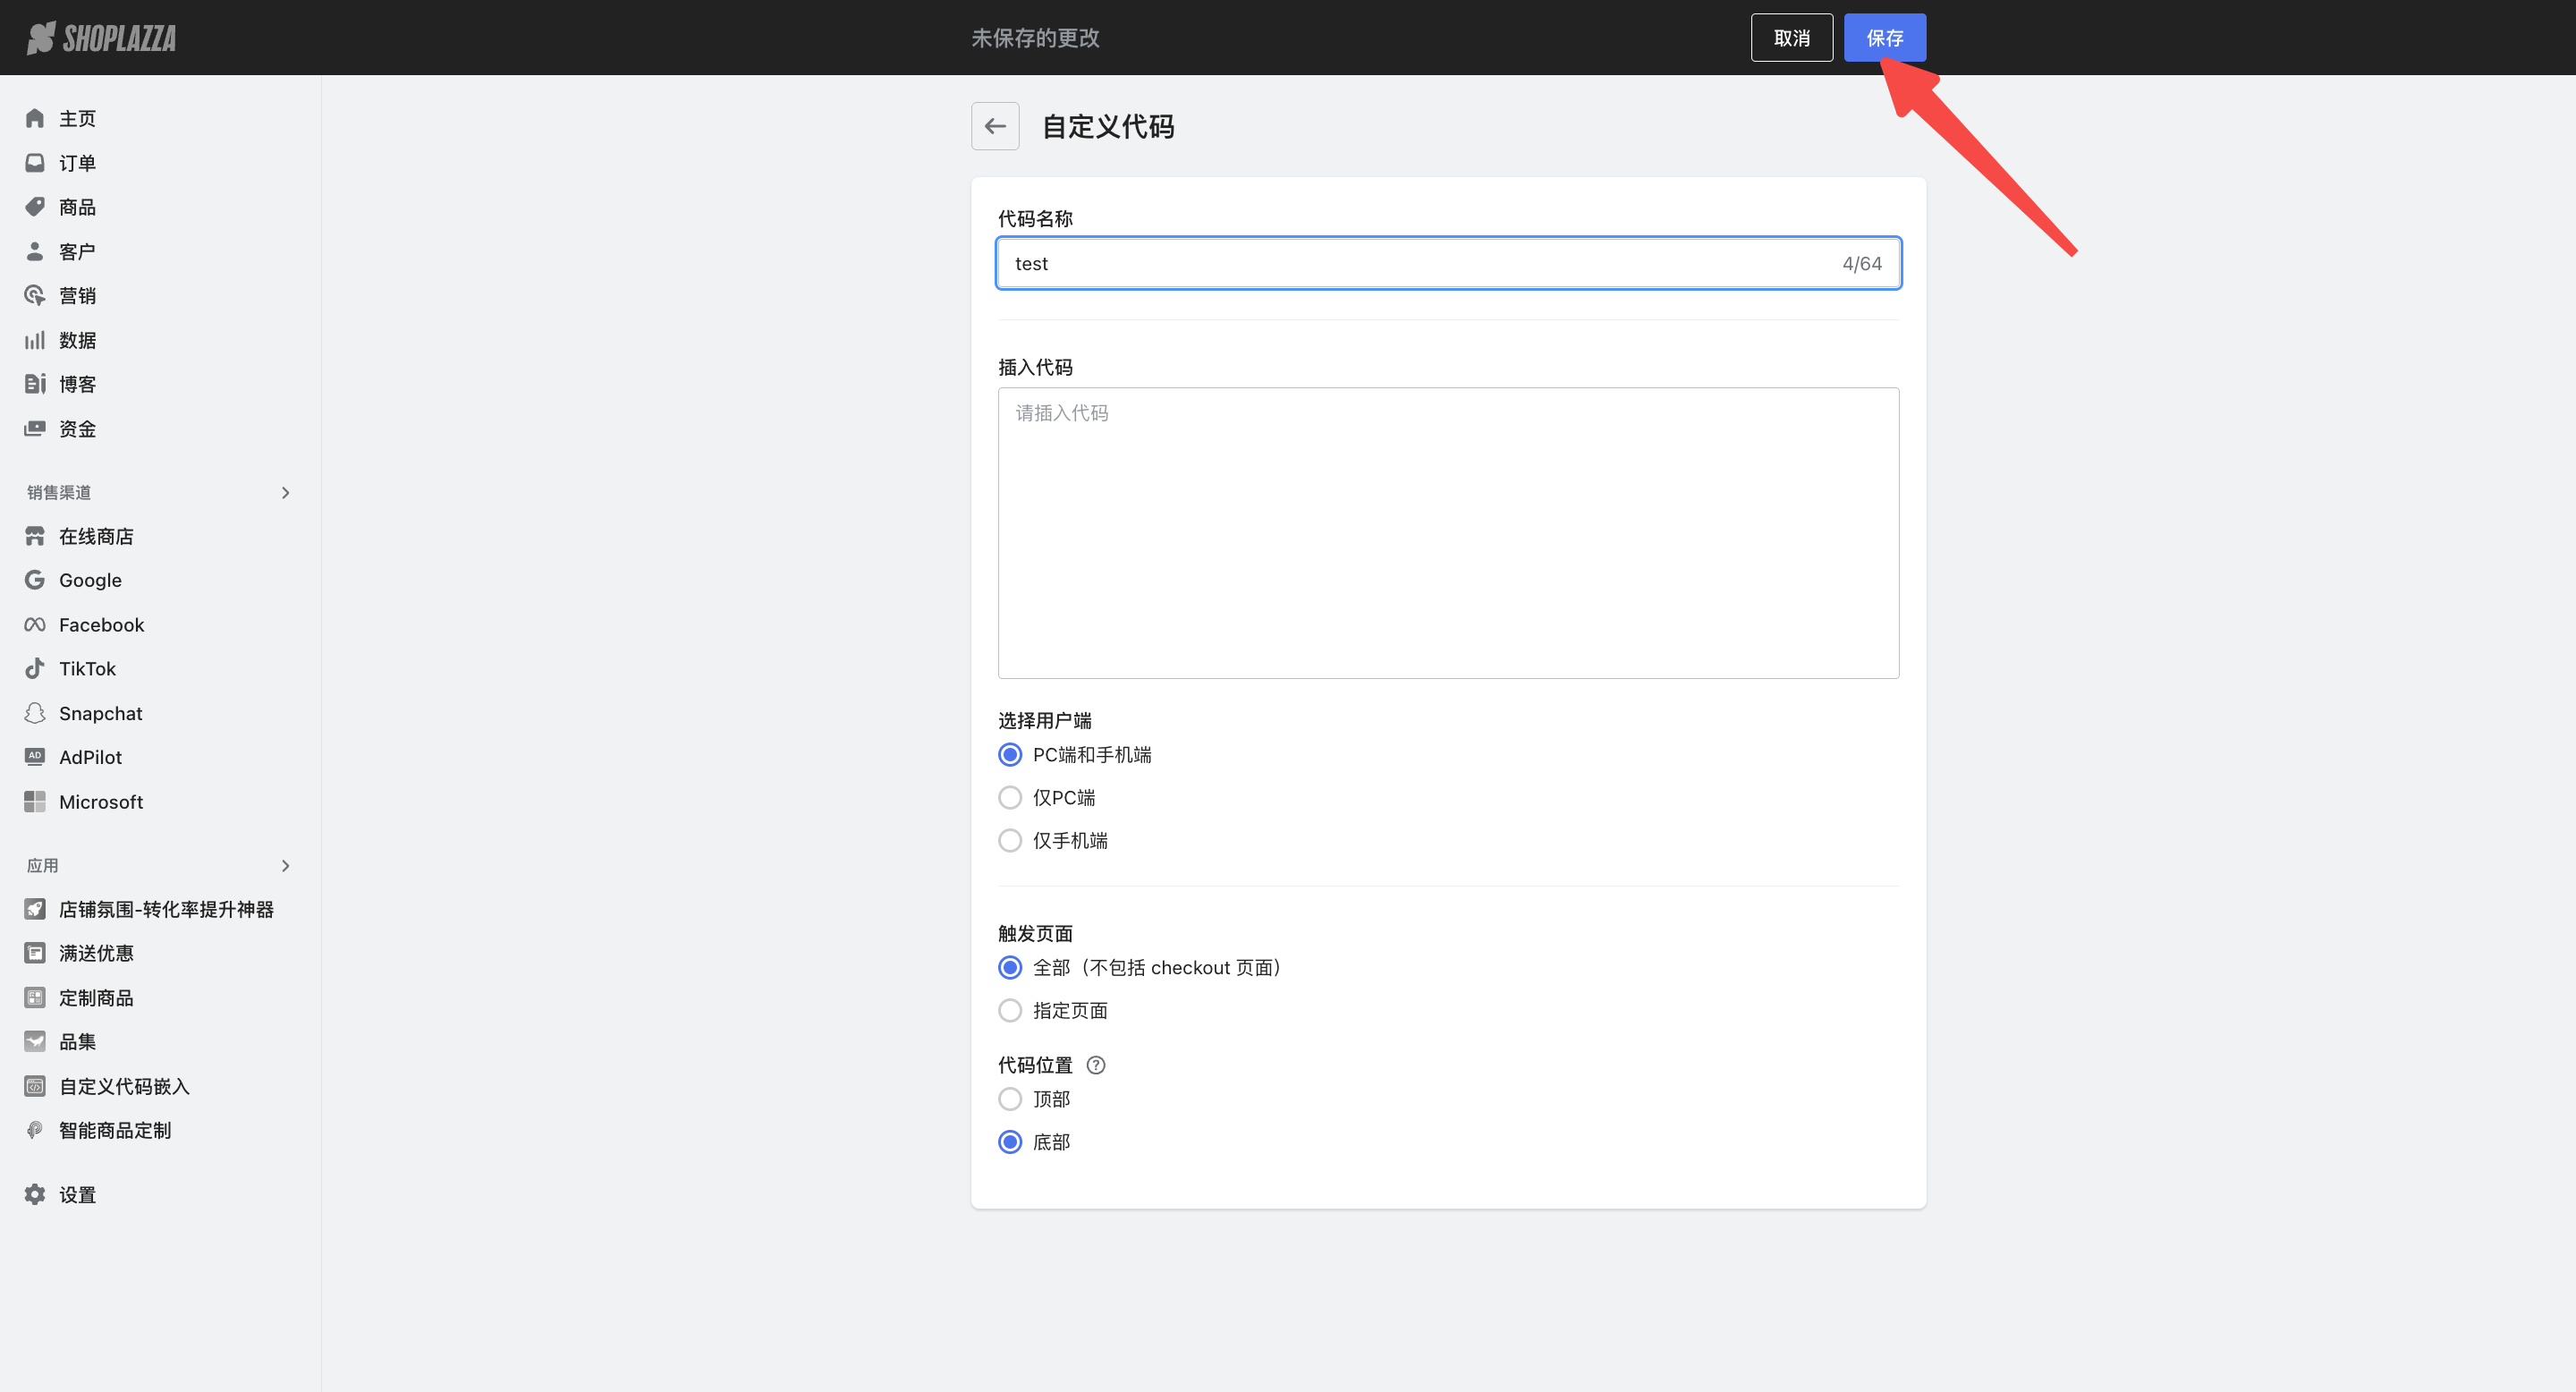Image resolution: width=2576 pixels, height=1392 pixels.
Task: Click the back arrow beside 自定义代码
Action: pyautogui.click(x=994, y=126)
